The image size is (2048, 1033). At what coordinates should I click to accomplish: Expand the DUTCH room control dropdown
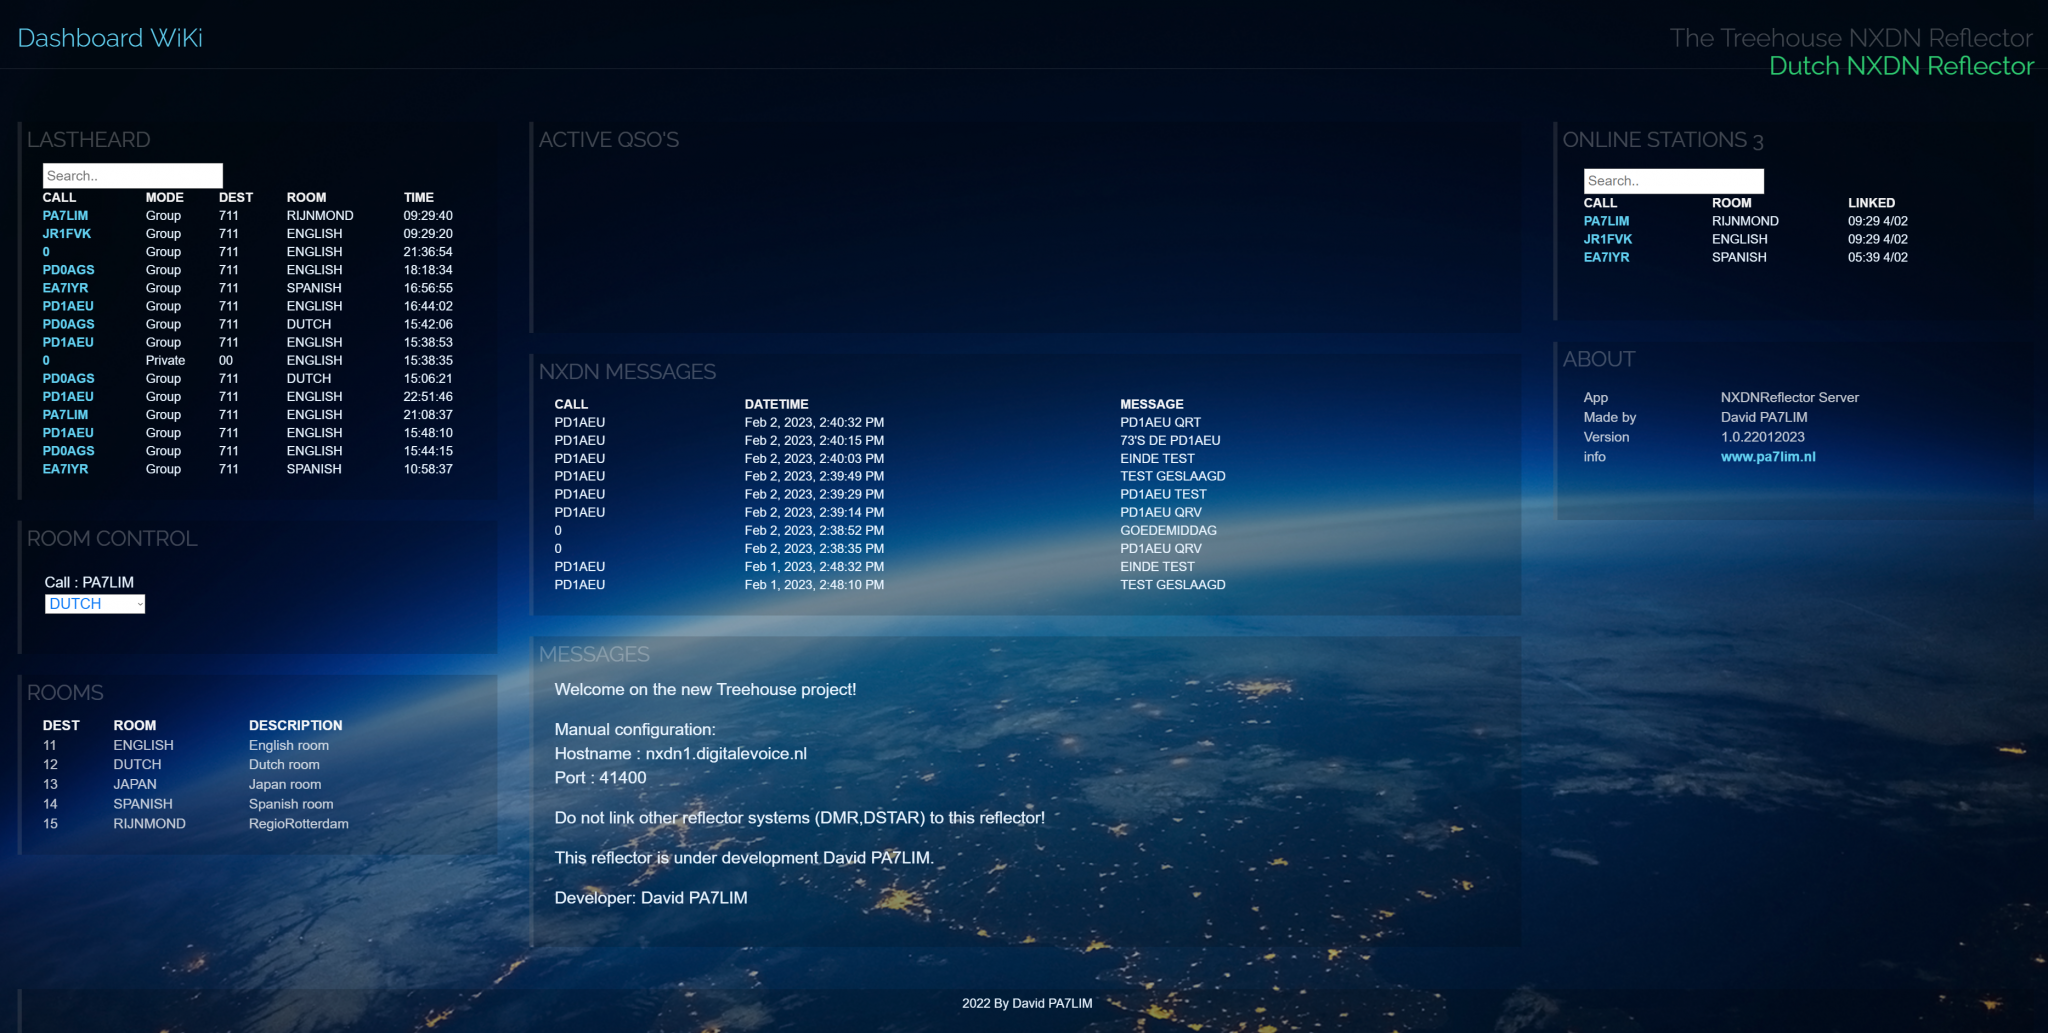click(x=95, y=604)
